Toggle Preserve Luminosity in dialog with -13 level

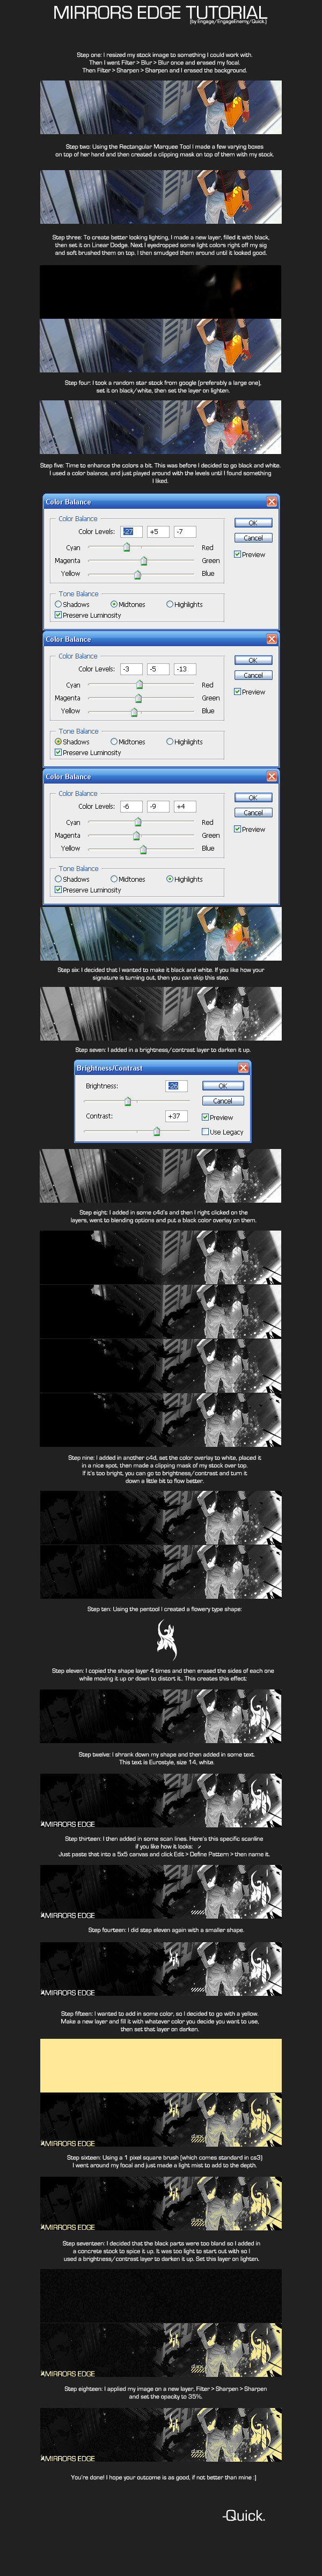coord(88,752)
